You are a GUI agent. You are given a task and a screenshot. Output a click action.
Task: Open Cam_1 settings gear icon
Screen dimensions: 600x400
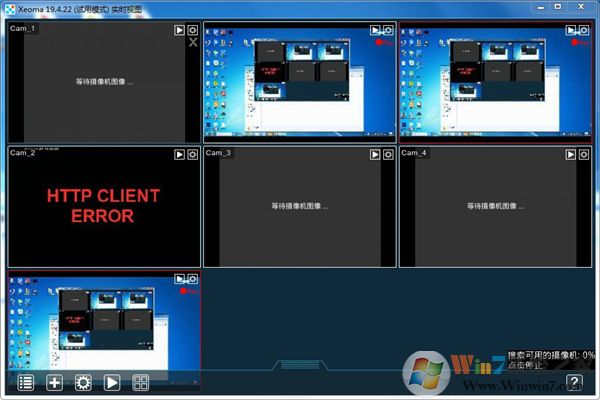(x=192, y=30)
